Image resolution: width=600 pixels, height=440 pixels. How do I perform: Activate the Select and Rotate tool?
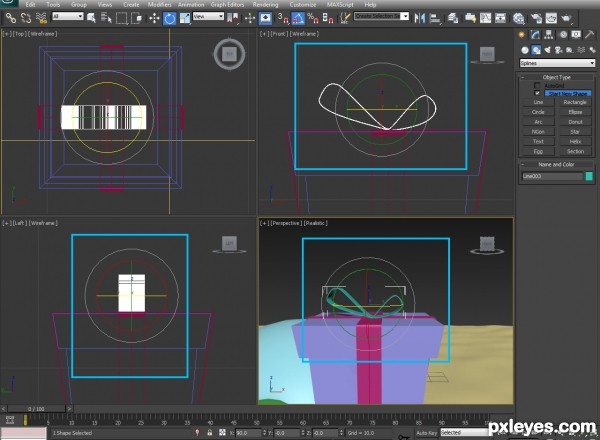[170, 18]
